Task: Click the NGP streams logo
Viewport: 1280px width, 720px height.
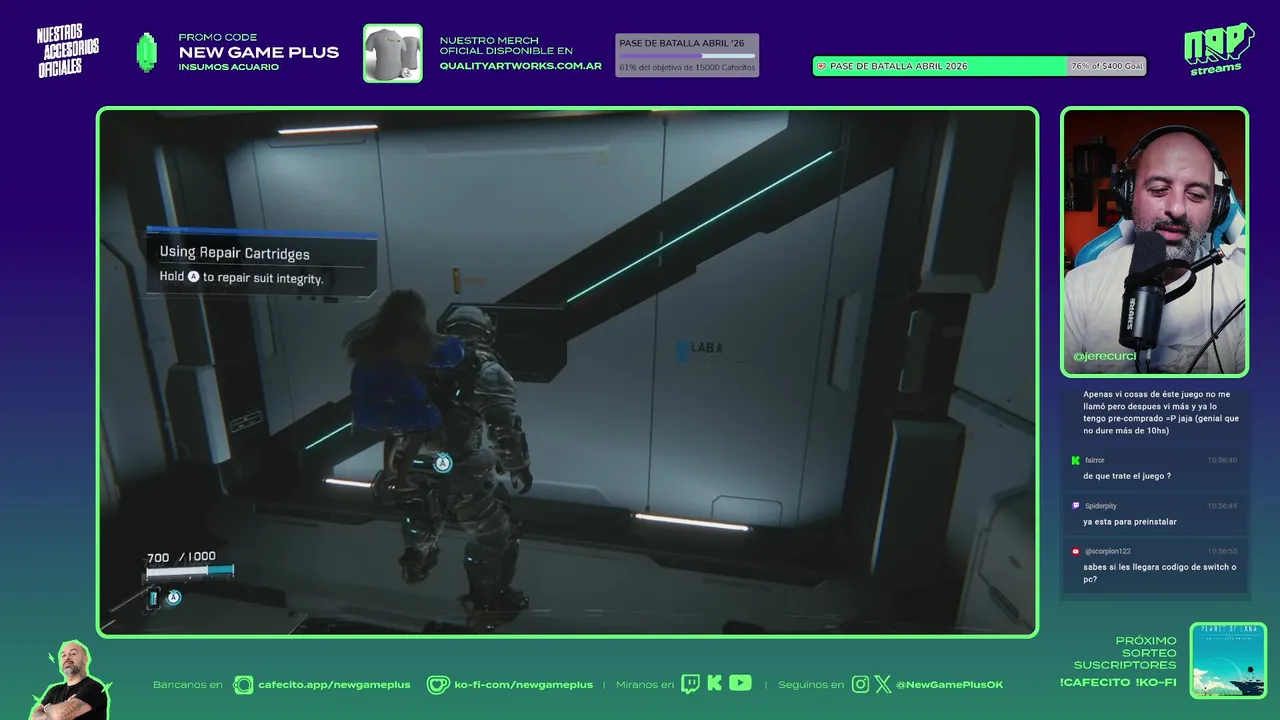Action: point(1219,50)
